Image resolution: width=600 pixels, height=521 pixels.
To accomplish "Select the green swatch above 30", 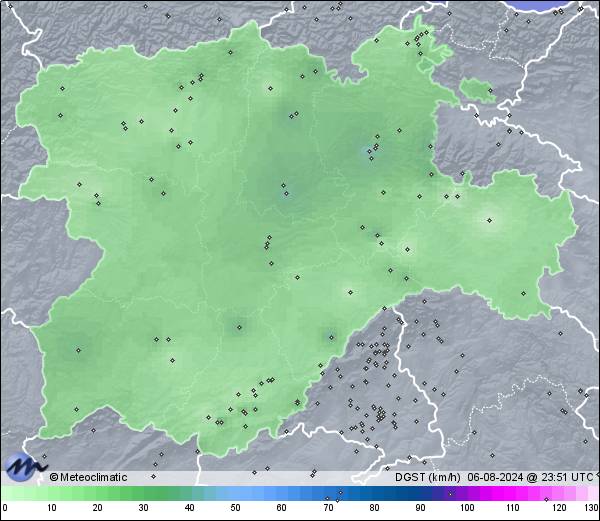I will pos(143,493).
